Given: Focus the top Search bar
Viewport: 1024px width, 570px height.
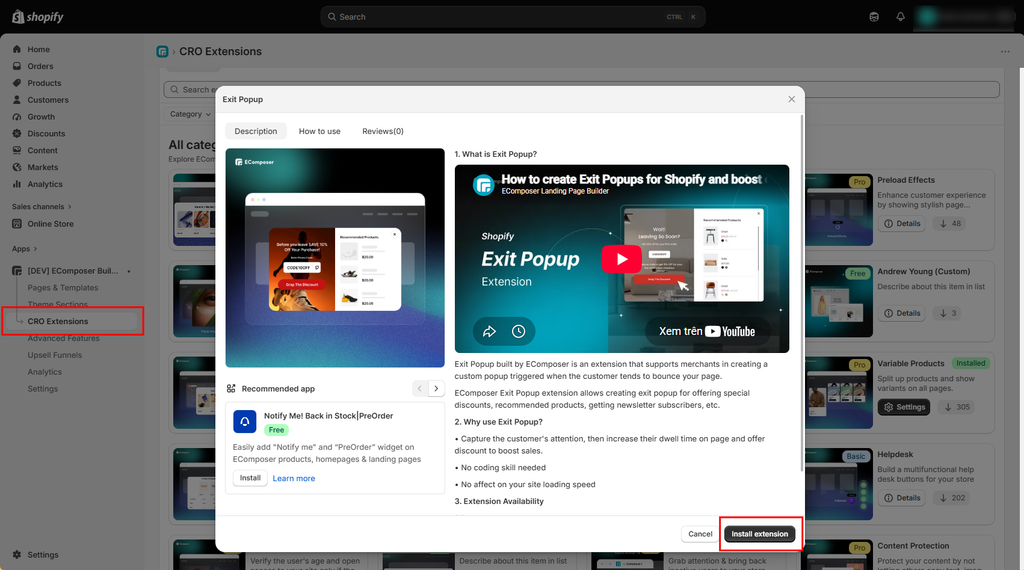Looking at the screenshot, I should (x=513, y=16).
